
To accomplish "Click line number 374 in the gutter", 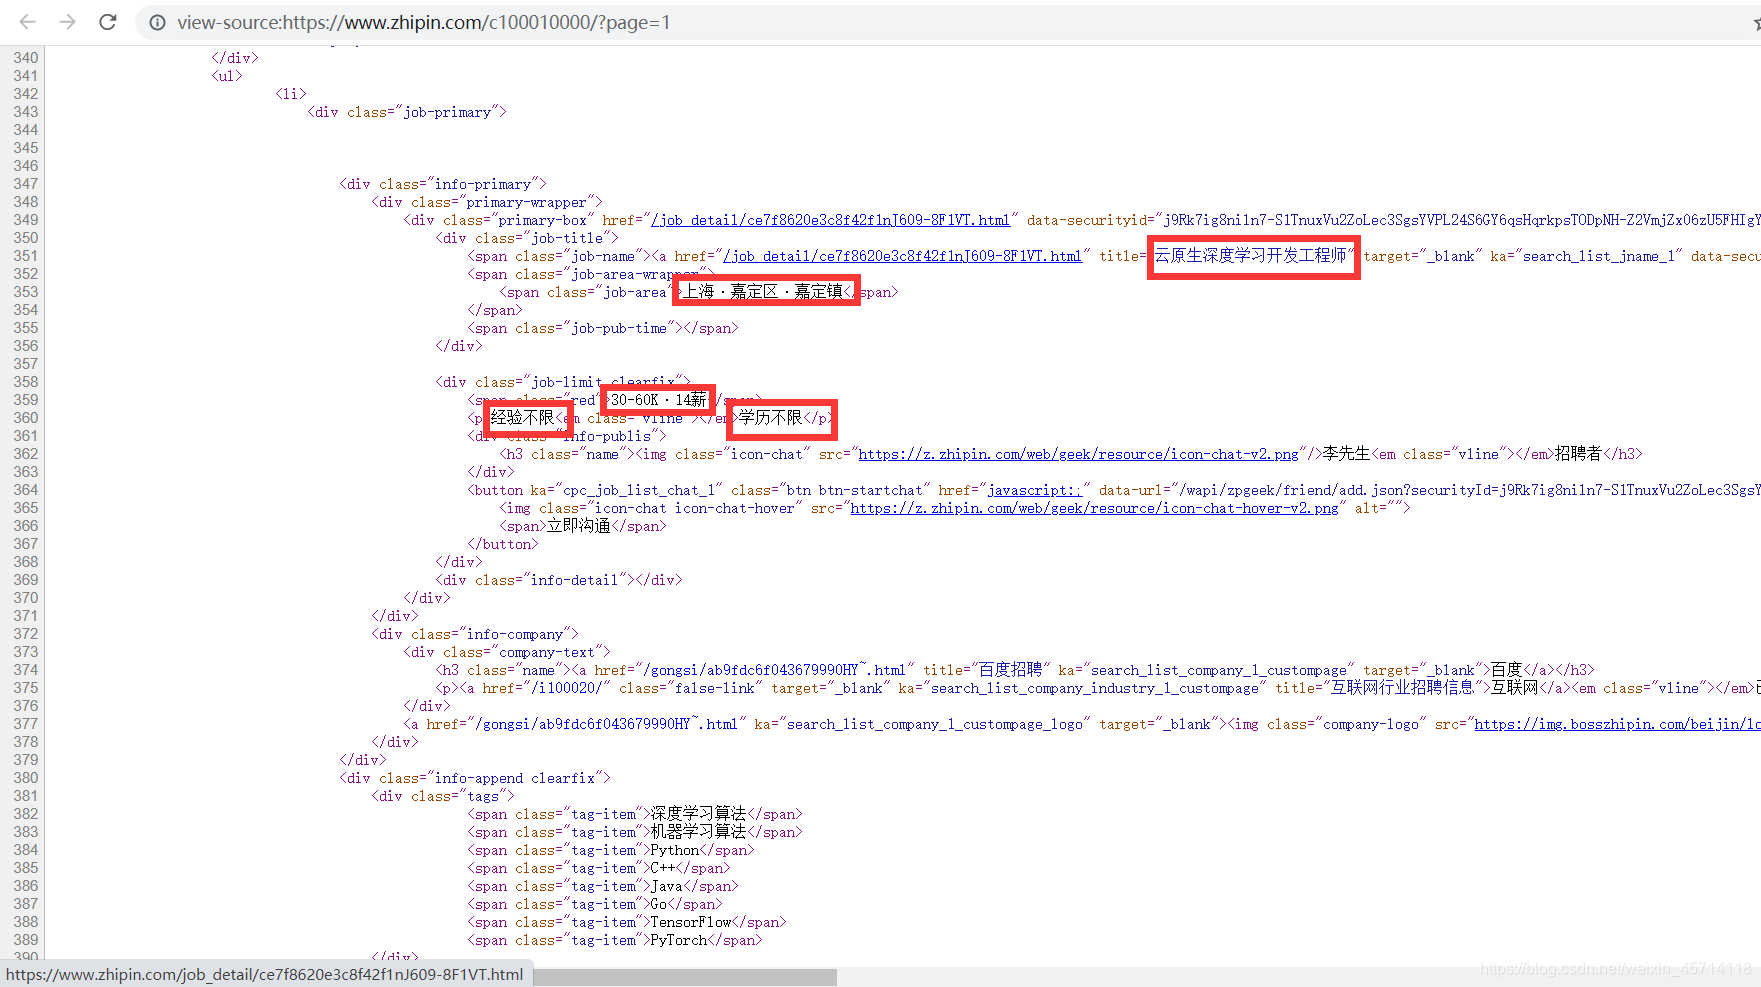I will [x=26, y=670].
